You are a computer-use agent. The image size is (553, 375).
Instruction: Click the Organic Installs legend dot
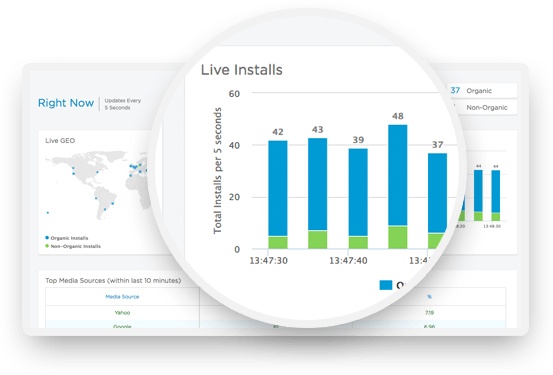pos(47,238)
